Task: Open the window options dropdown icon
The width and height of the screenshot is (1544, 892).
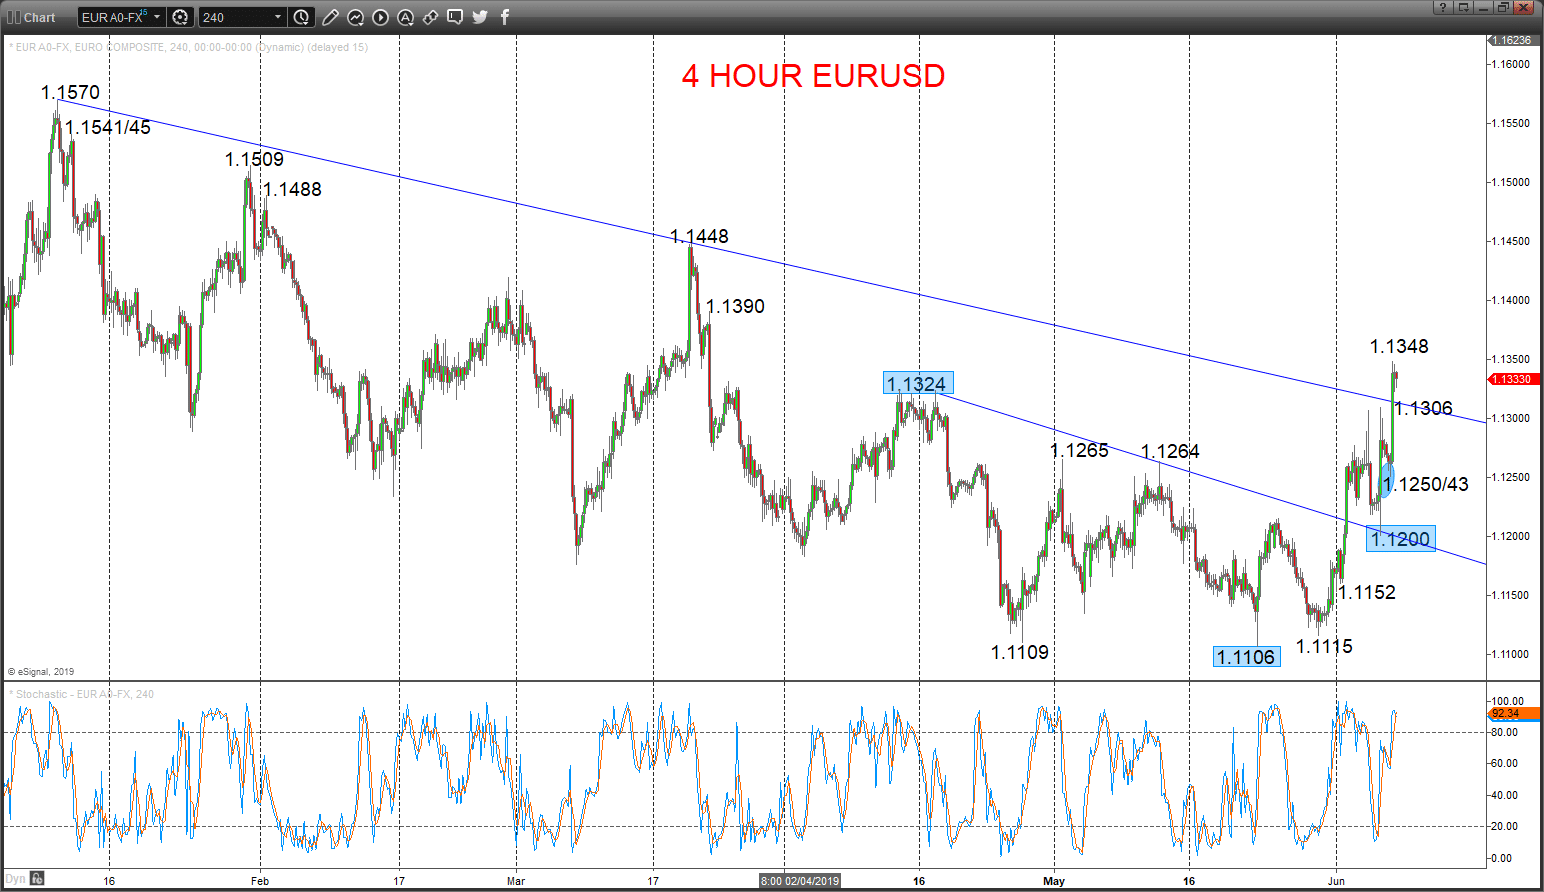Action: tap(1462, 7)
